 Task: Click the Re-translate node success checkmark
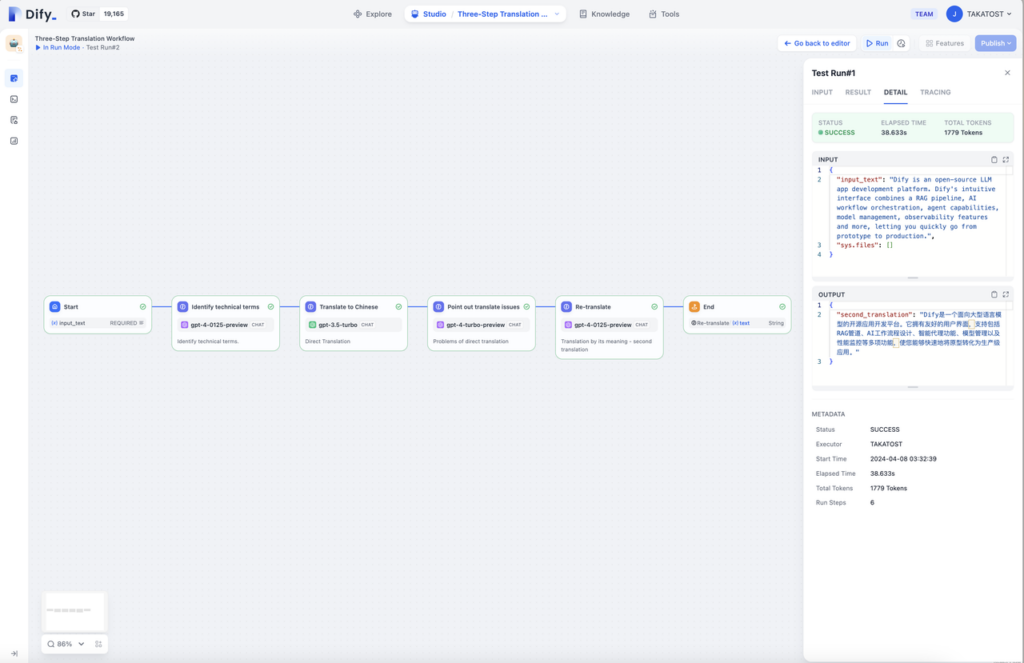click(x=654, y=306)
